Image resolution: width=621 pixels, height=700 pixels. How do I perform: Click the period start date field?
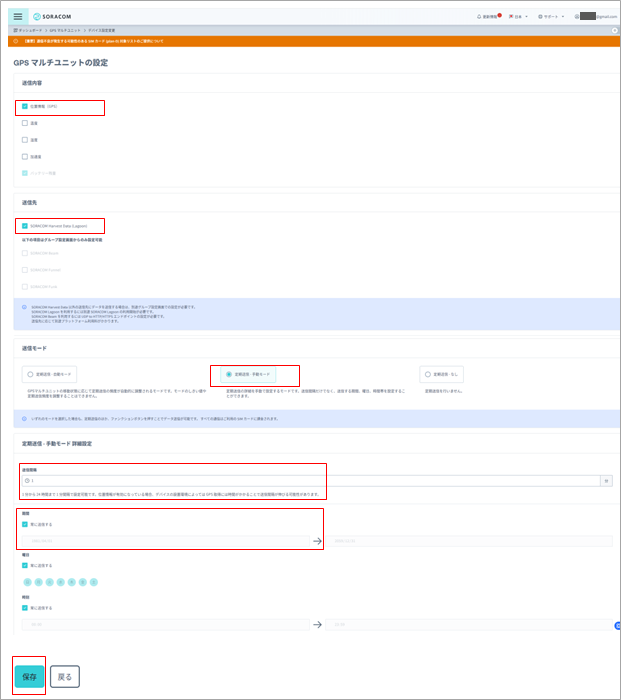[166, 541]
